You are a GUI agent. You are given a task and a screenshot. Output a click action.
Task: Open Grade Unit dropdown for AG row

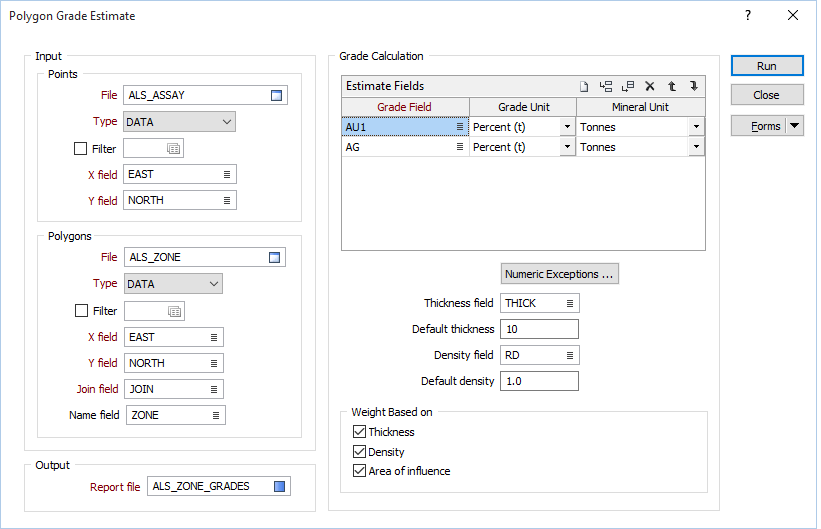pyautogui.click(x=567, y=147)
